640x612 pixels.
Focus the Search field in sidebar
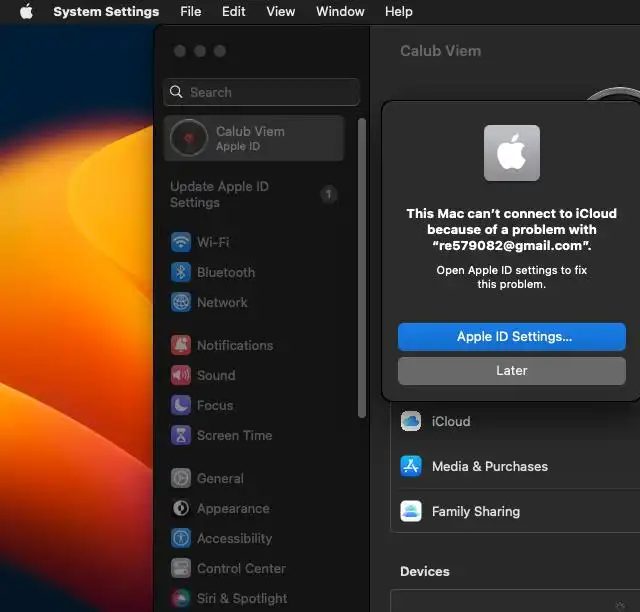click(x=261, y=92)
